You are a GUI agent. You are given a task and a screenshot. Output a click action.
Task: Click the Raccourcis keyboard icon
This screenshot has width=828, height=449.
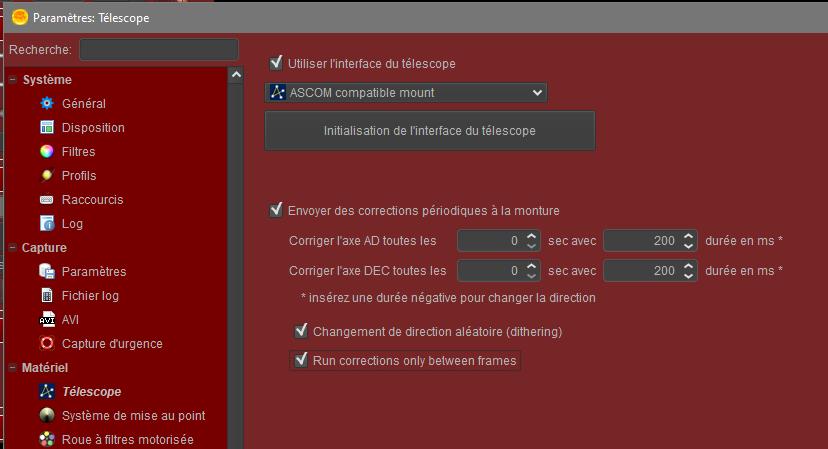[x=47, y=200]
